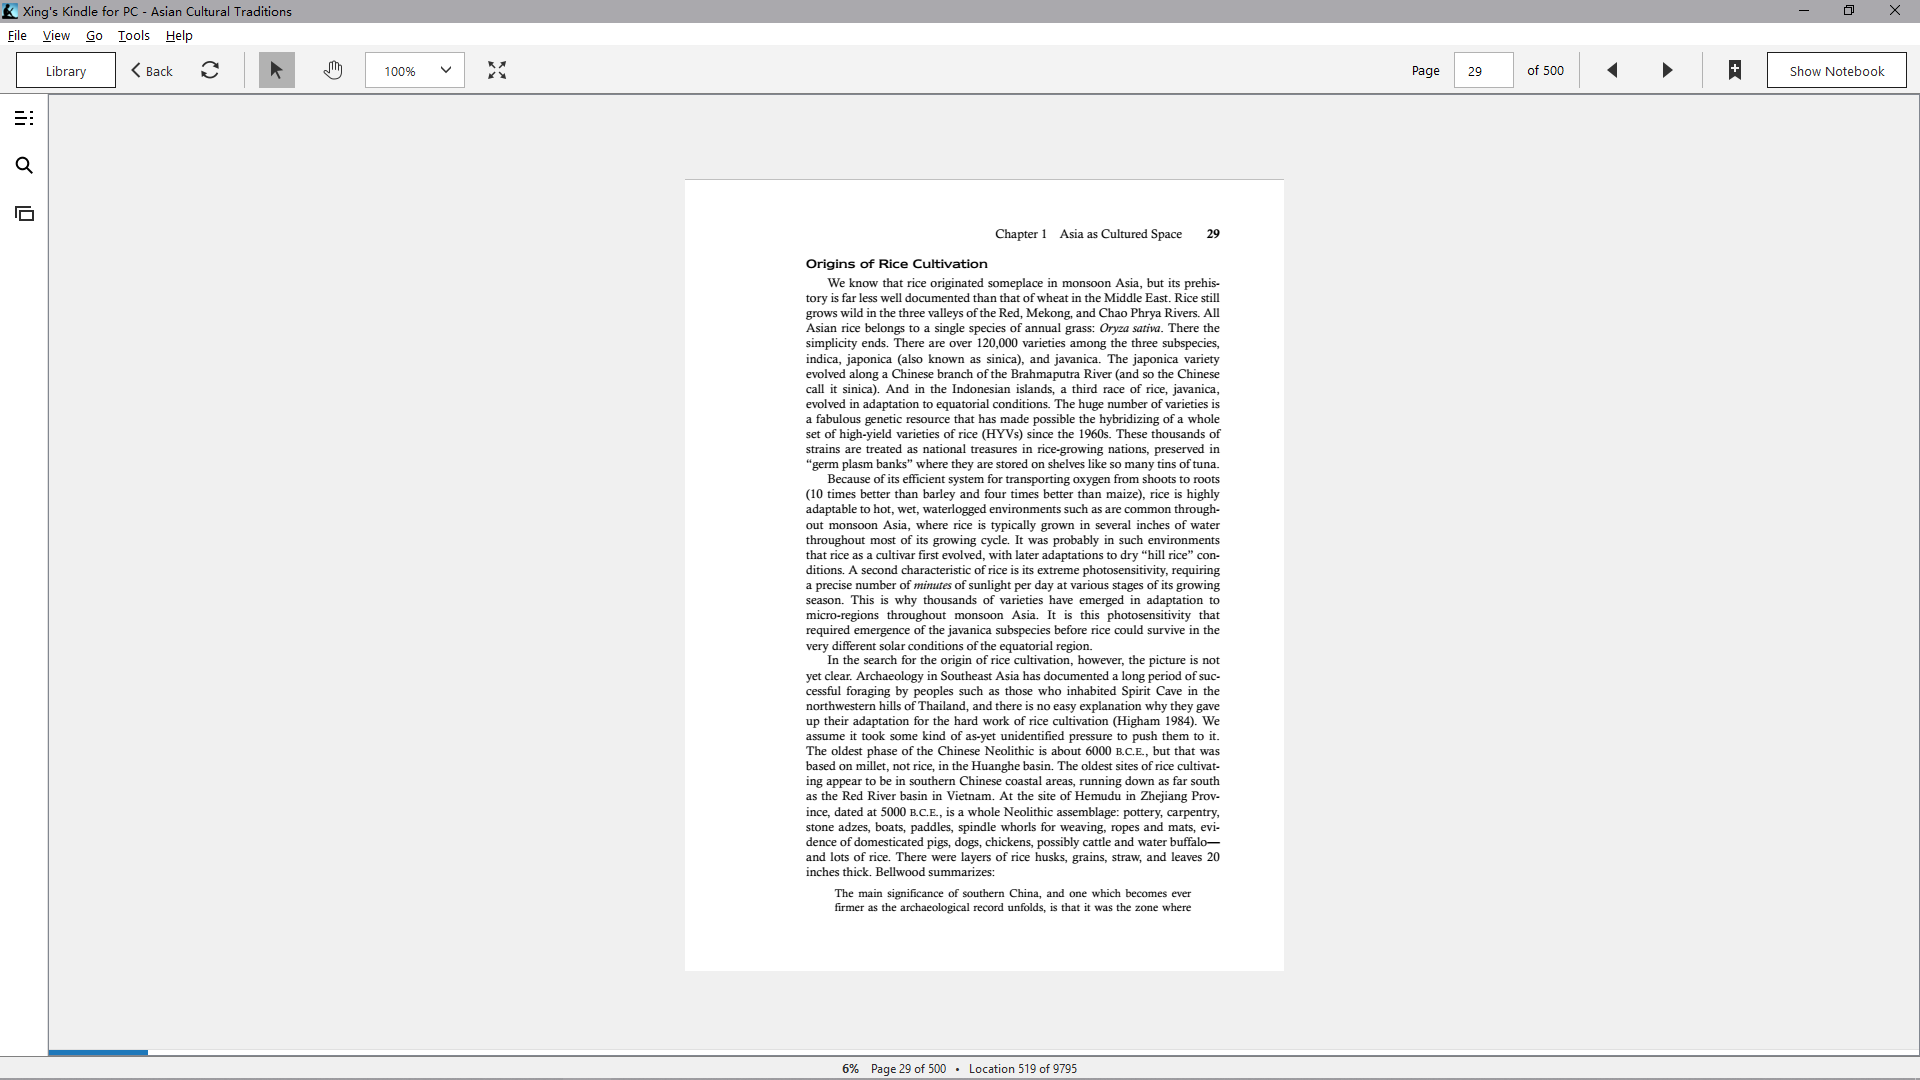1920x1080 pixels.
Task: Click Show Notebook button
Action: pos(1836,70)
